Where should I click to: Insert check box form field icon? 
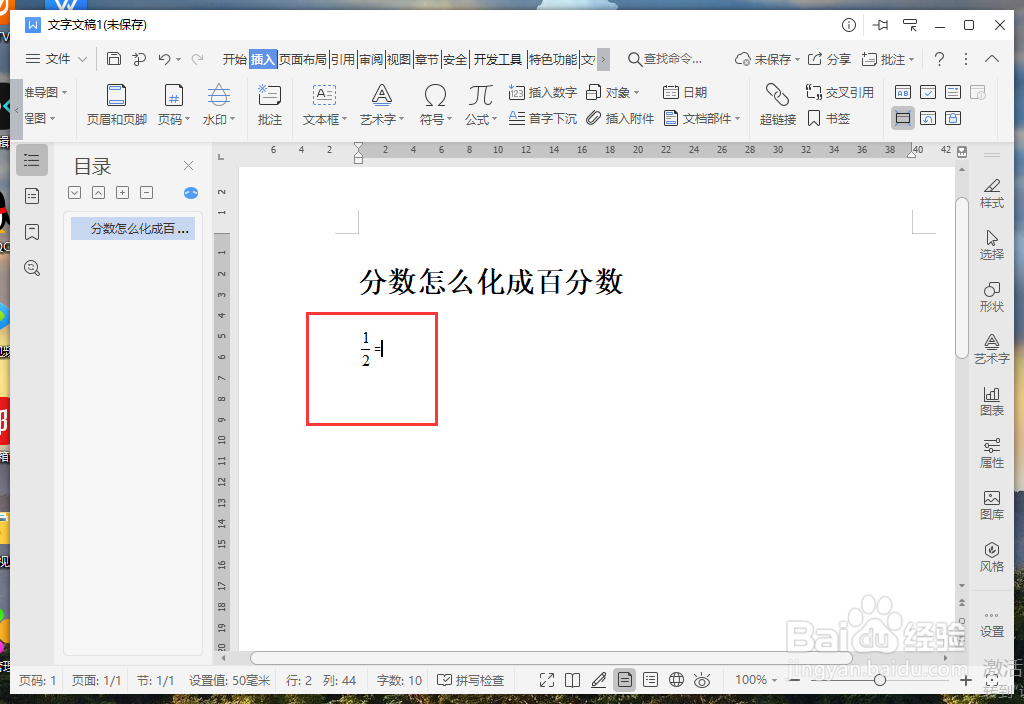click(x=927, y=92)
